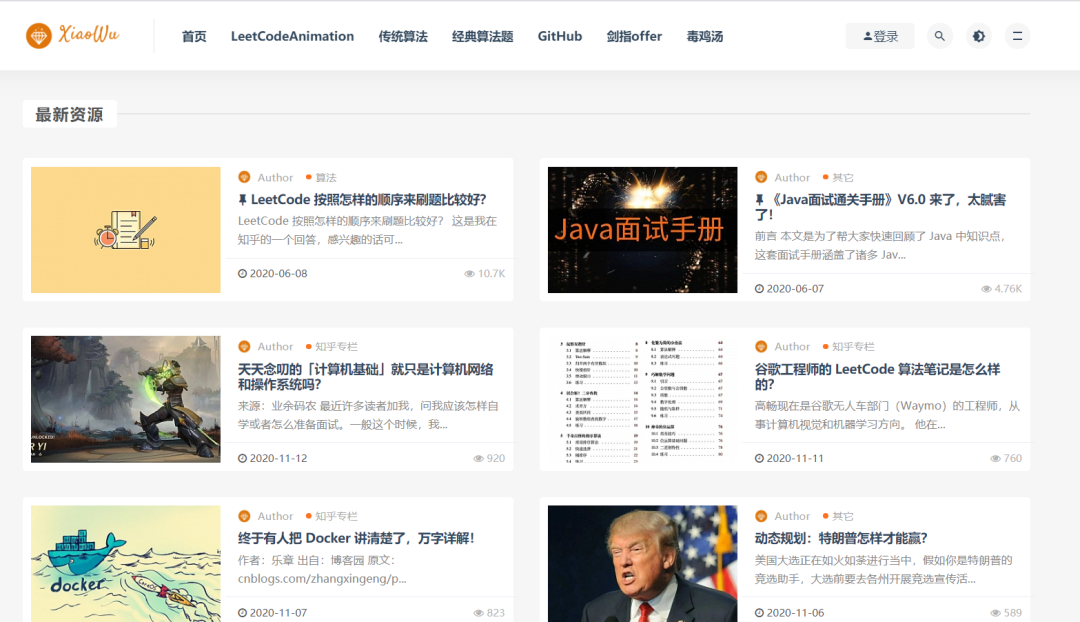Click author avatar on Java面试通关手册 post

coord(761,177)
